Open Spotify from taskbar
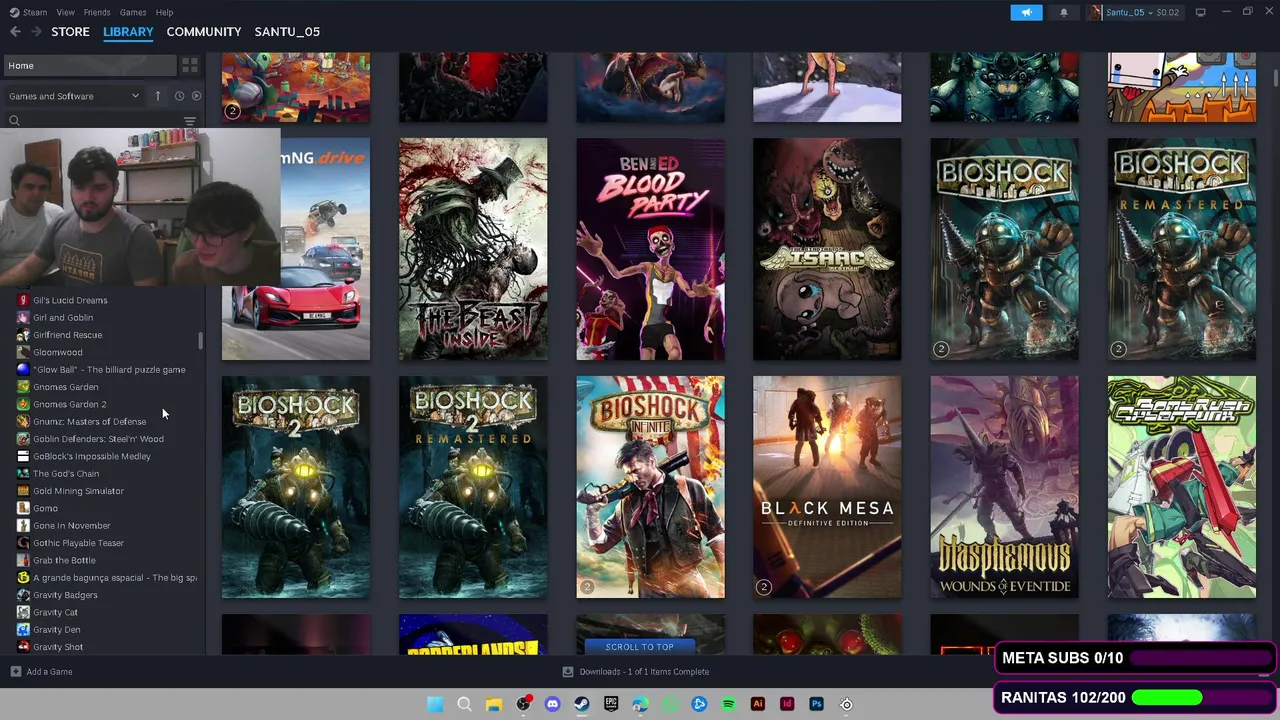Screen dimensions: 1280x720 pos(728,704)
